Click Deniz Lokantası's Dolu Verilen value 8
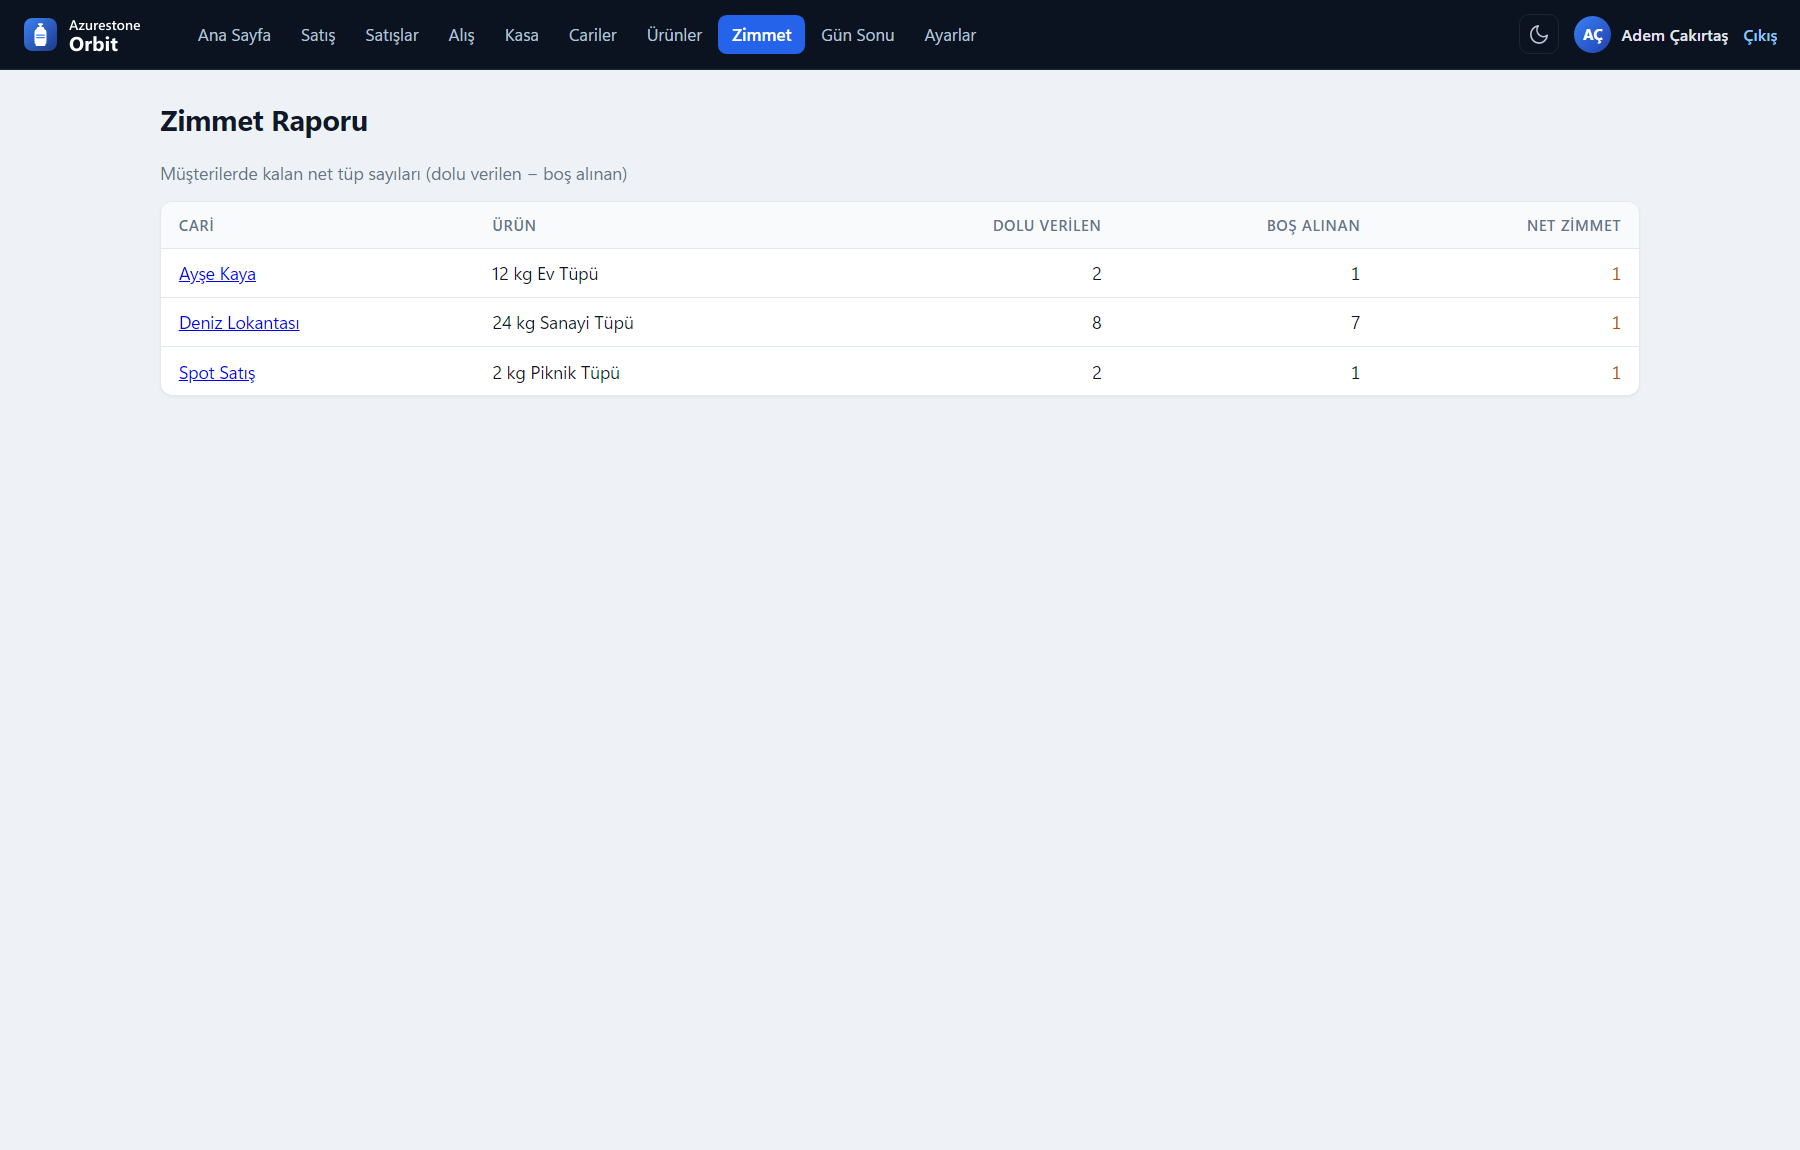Screen dimensions: 1800x1150 click(x=1097, y=323)
